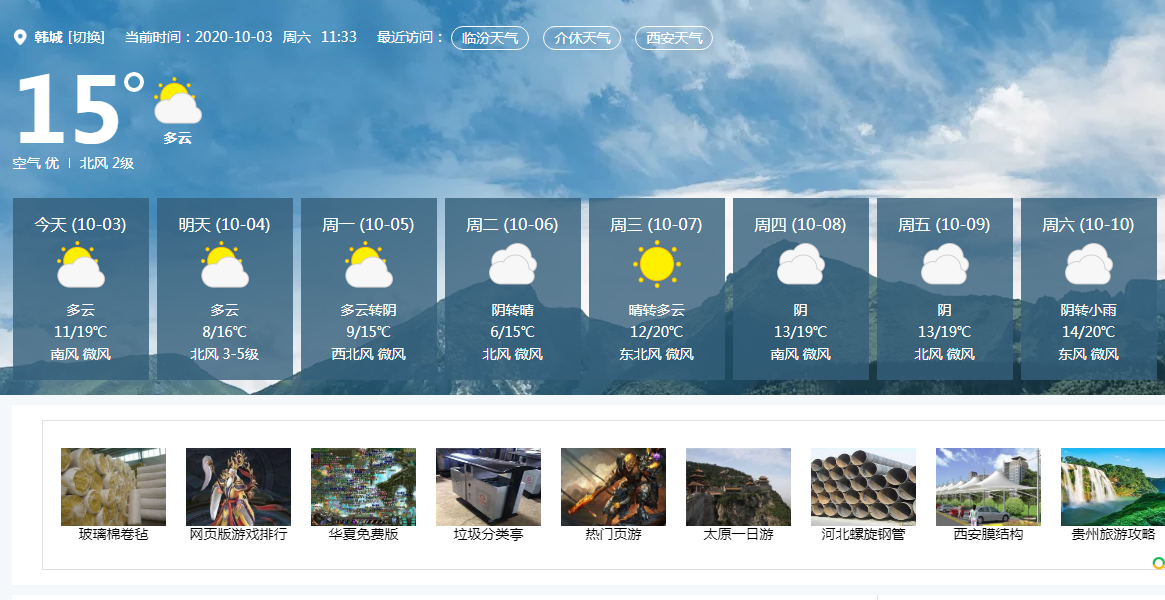Click the 晴转多云 forecast text
The width and height of the screenshot is (1165, 600).
[657, 310]
